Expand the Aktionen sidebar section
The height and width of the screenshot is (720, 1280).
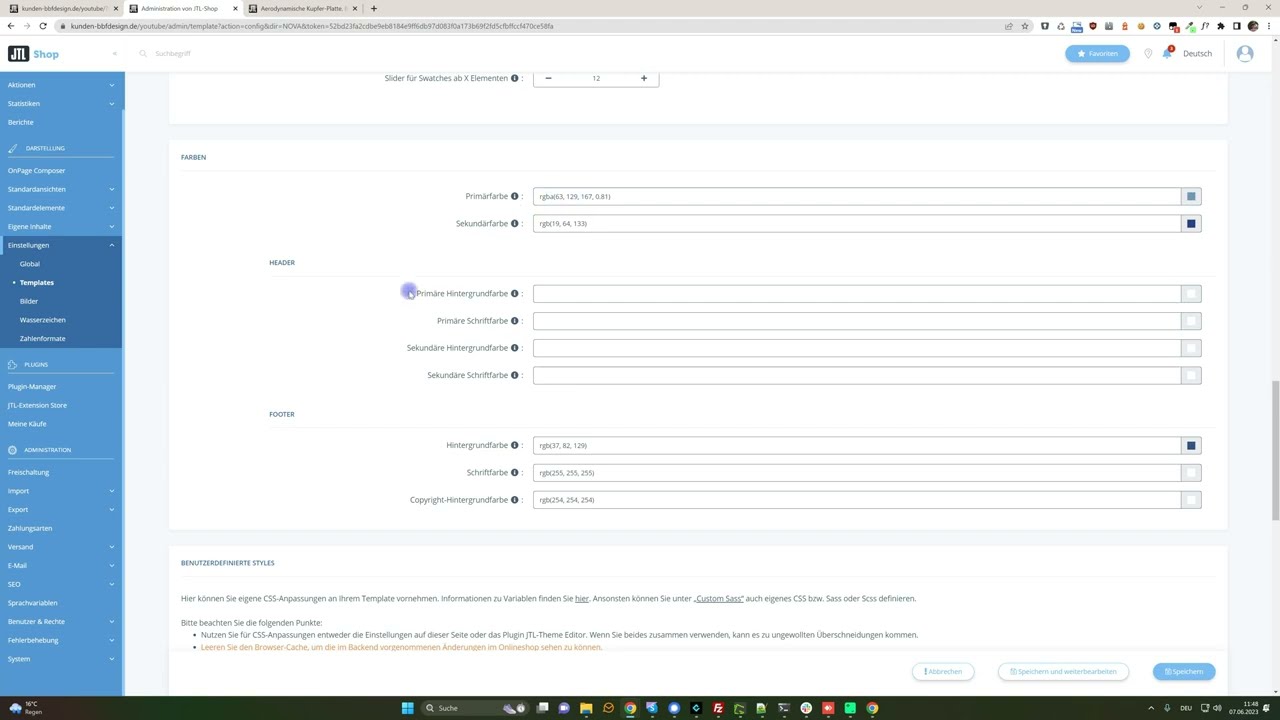pos(61,85)
